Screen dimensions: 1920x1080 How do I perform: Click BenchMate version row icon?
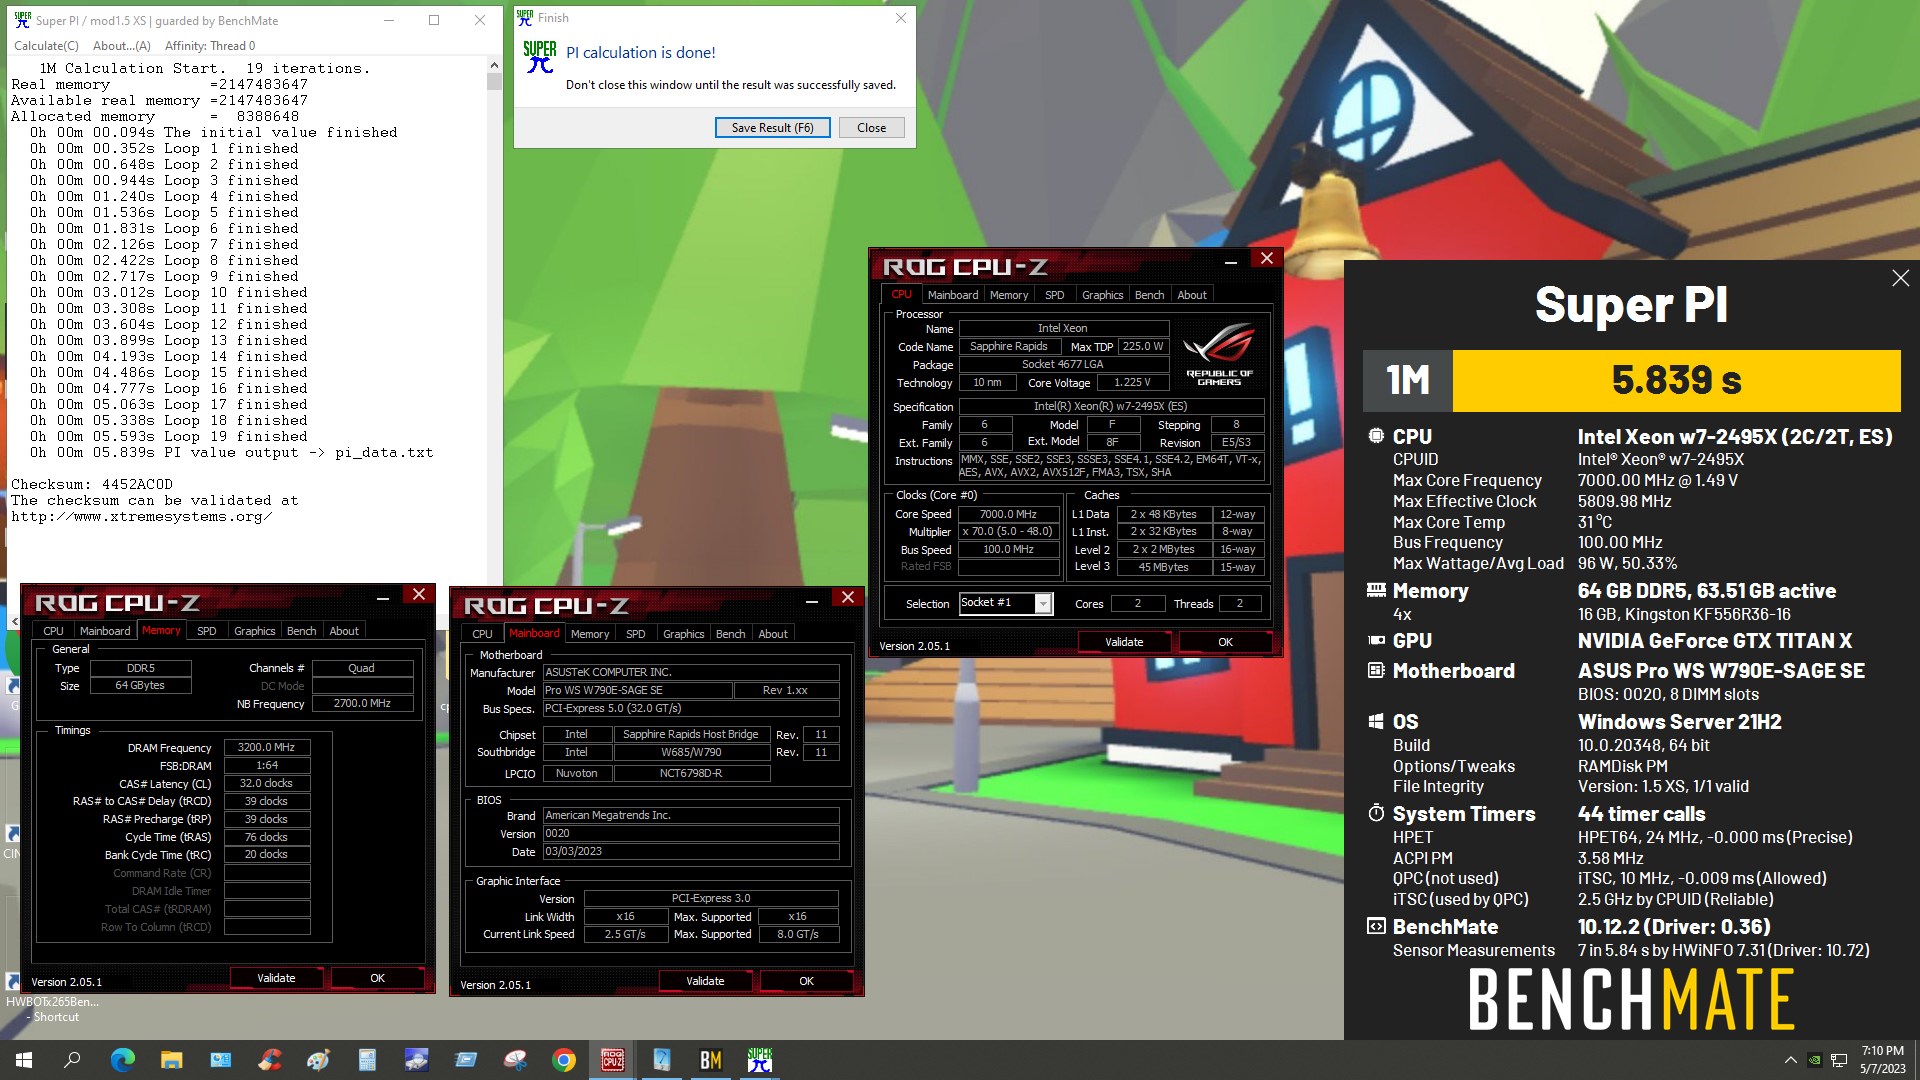point(1376,926)
